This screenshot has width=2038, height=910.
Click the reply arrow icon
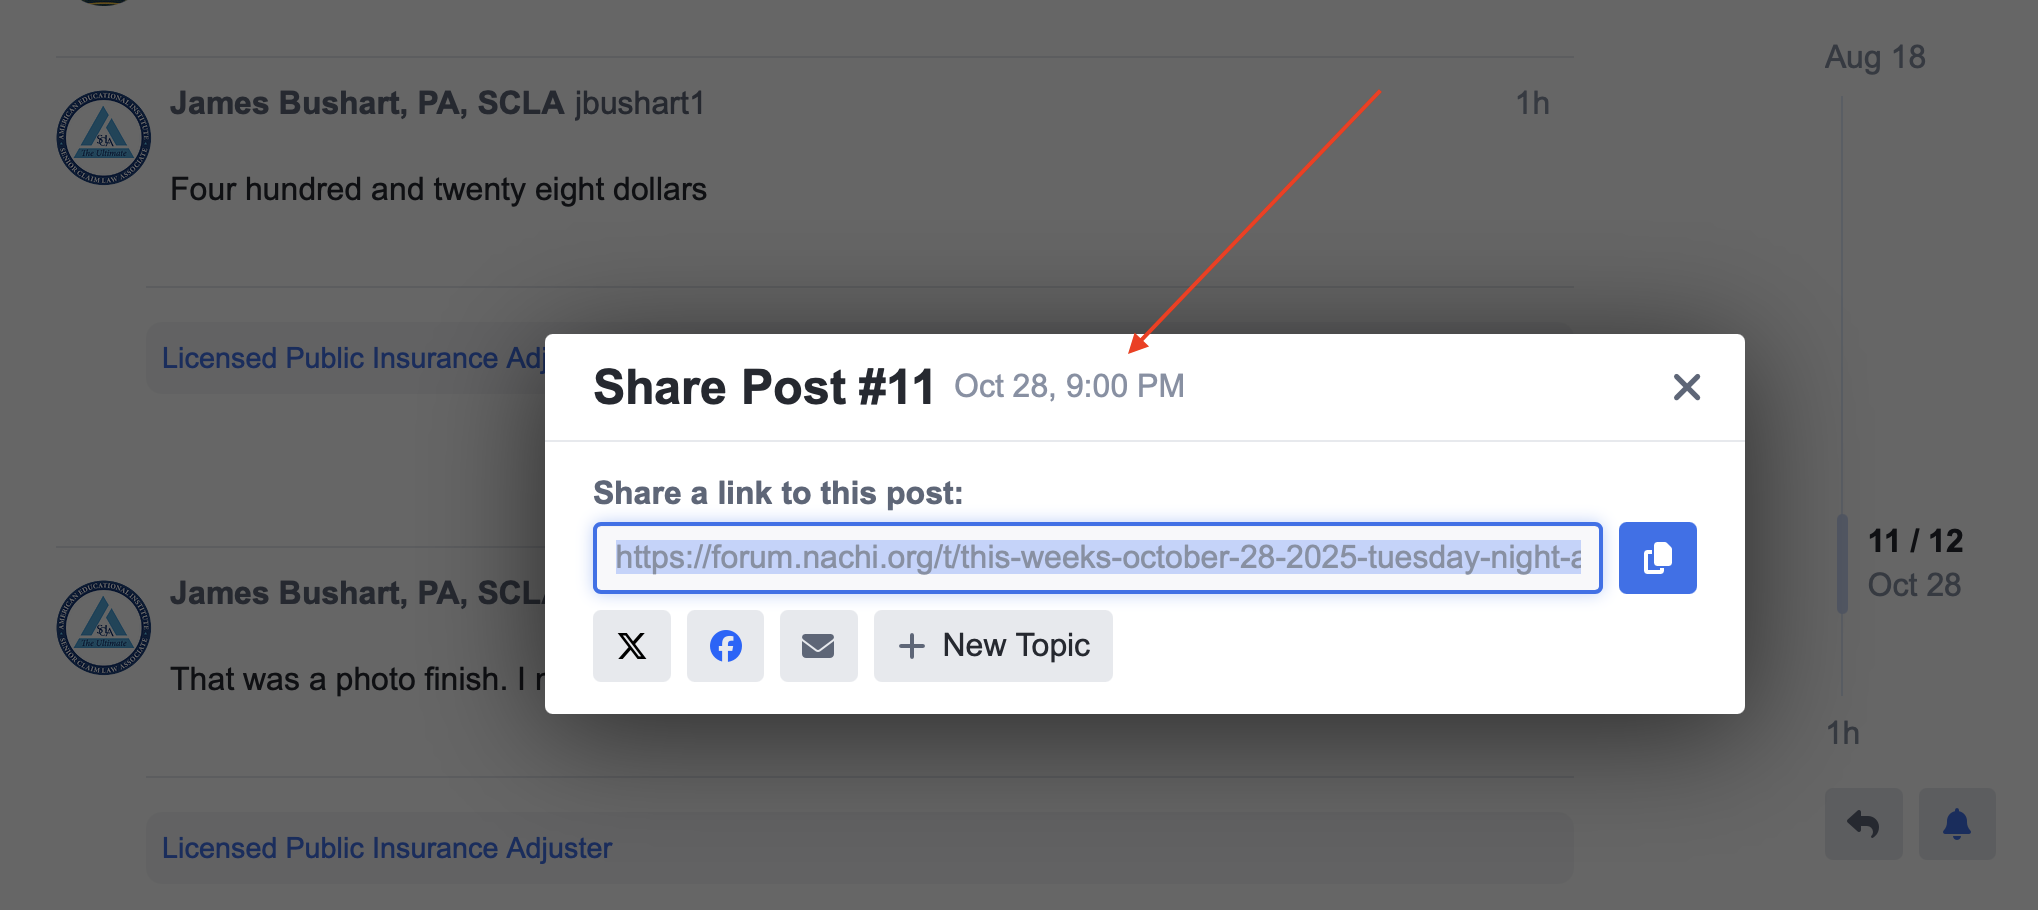(x=1863, y=824)
